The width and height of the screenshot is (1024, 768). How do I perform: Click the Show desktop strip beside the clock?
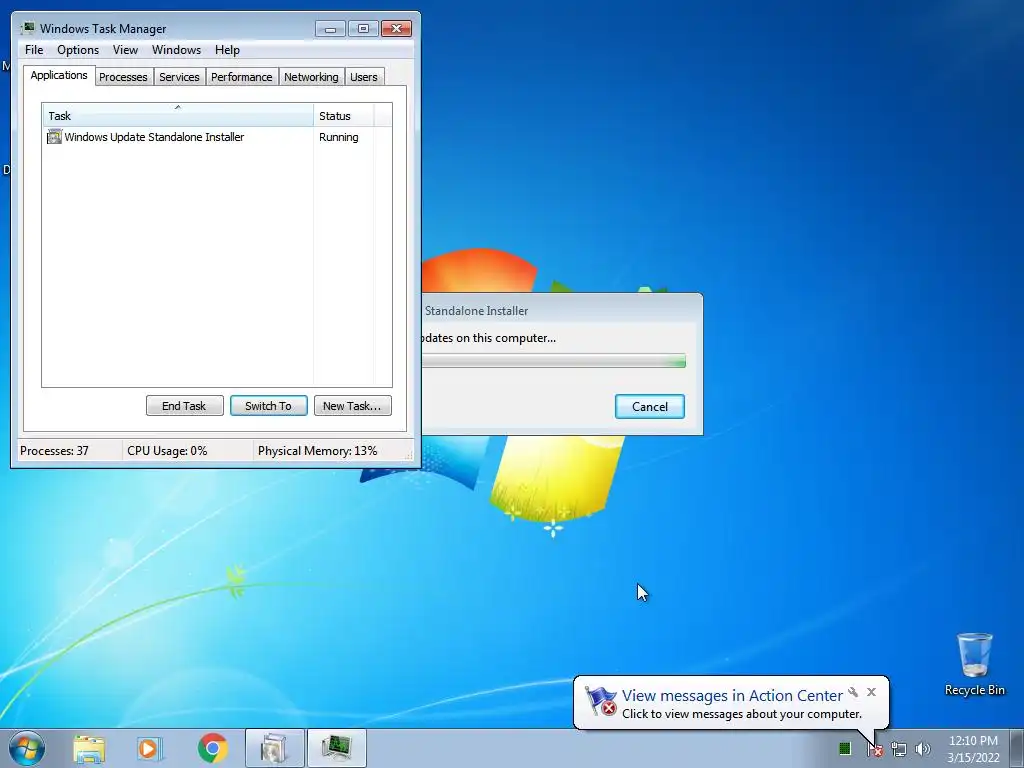click(1017, 748)
